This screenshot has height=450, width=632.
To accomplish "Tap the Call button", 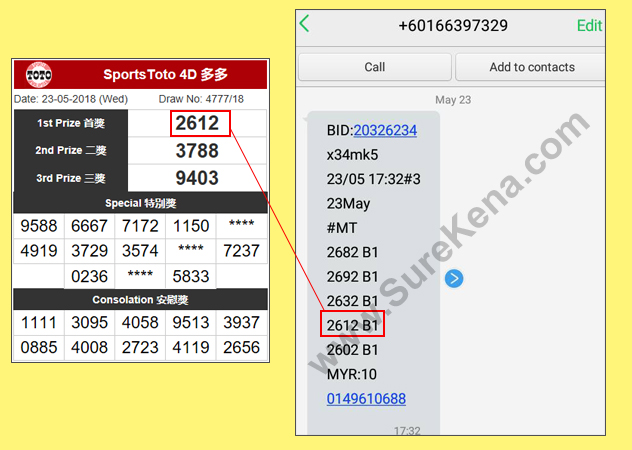I will coord(374,67).
